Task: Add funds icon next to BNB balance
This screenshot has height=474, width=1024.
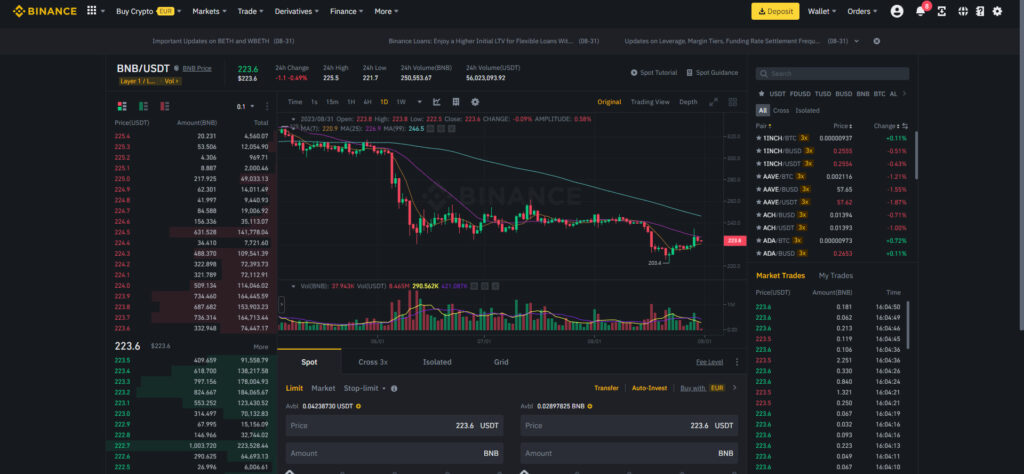Action: (590, 406)
